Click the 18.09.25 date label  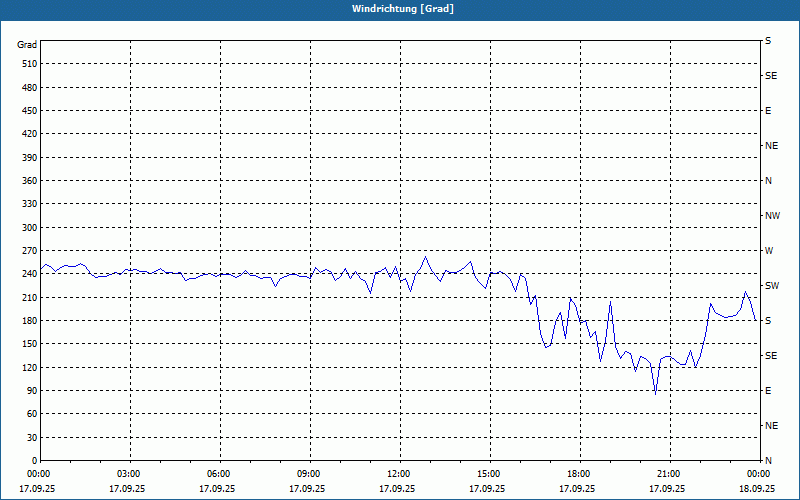757,489
